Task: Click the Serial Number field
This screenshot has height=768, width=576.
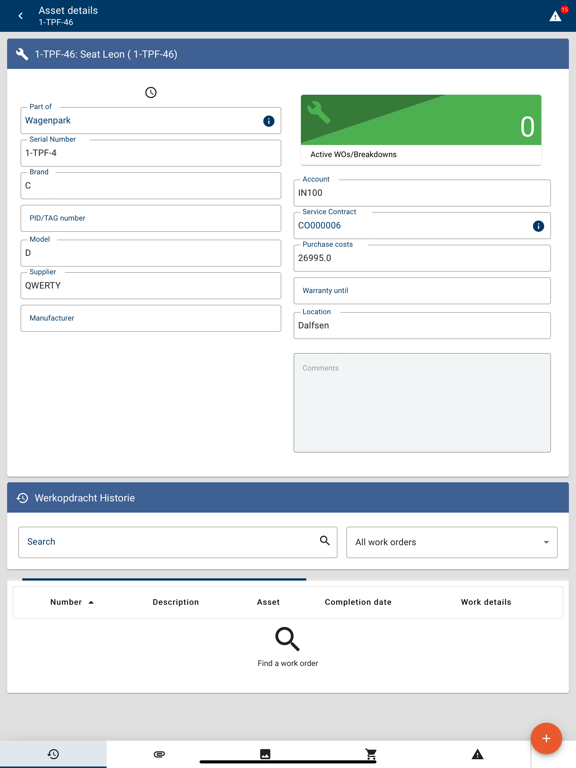Action: [x=151, y=153]
